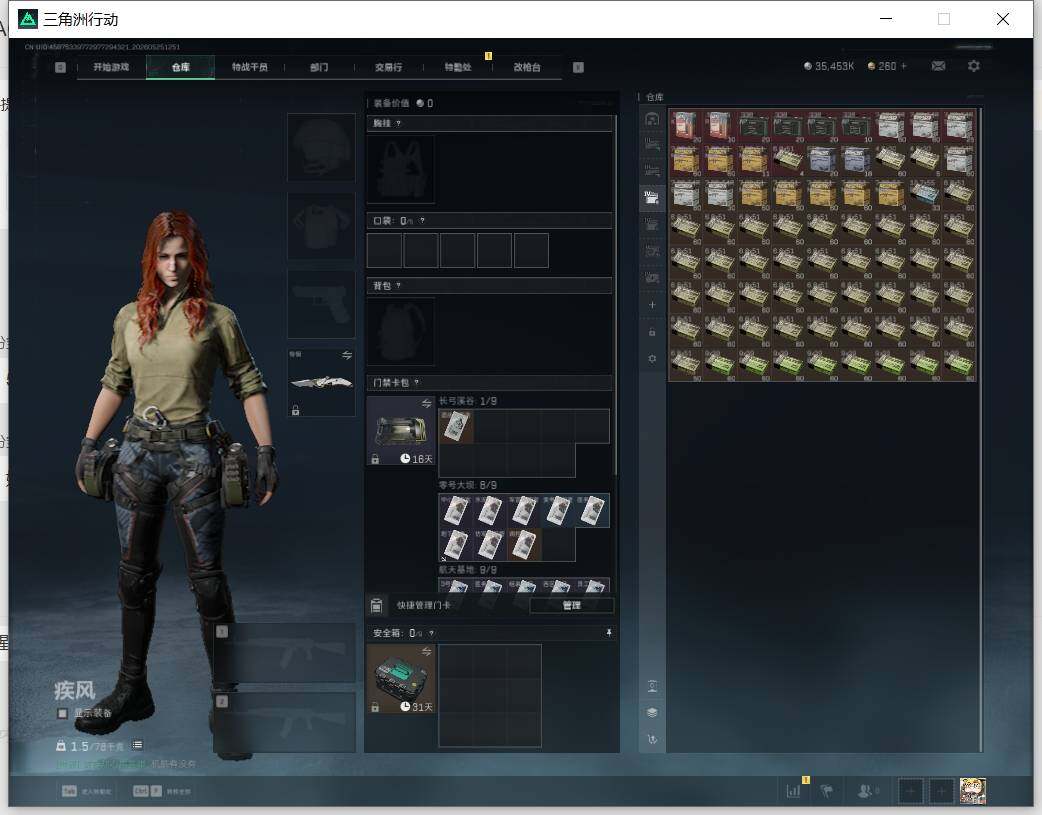Toggle the 显示装备 checkbox
The width and height of the screenshot is (1042, 815).
(x=62, y=713)
